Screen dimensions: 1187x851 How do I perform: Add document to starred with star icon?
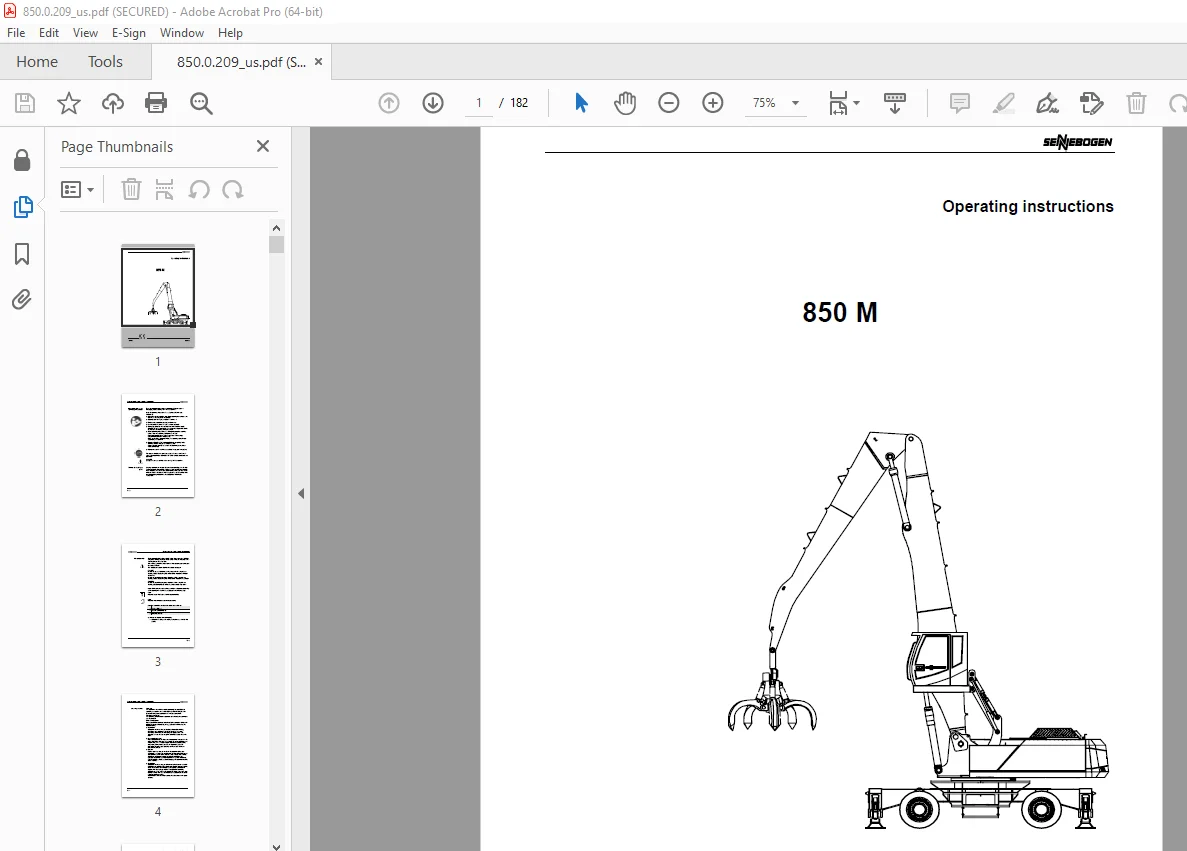69,103
